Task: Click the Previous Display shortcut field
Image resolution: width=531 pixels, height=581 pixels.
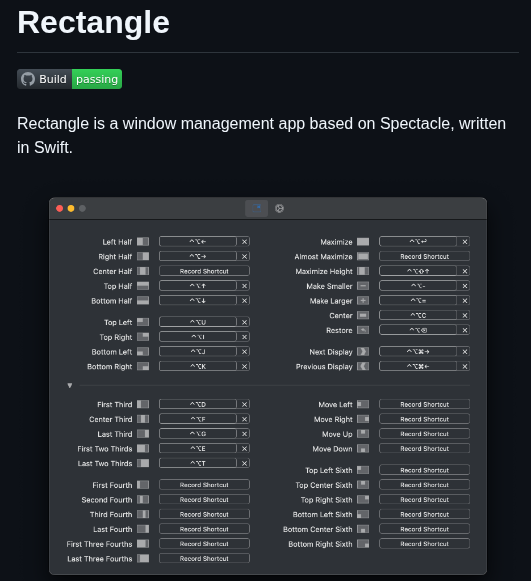Action: (418, 366)
